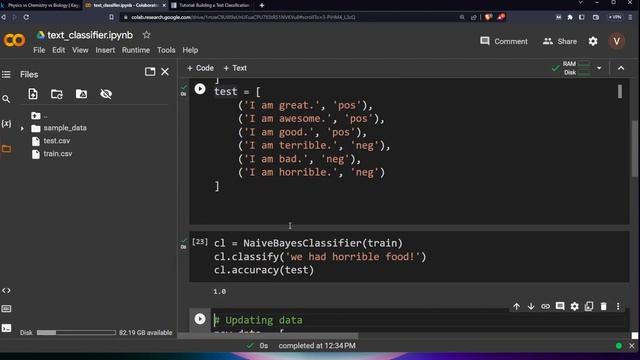Open the Find and replace sidebar icon
640x360 pixels.
coord(6,99)
